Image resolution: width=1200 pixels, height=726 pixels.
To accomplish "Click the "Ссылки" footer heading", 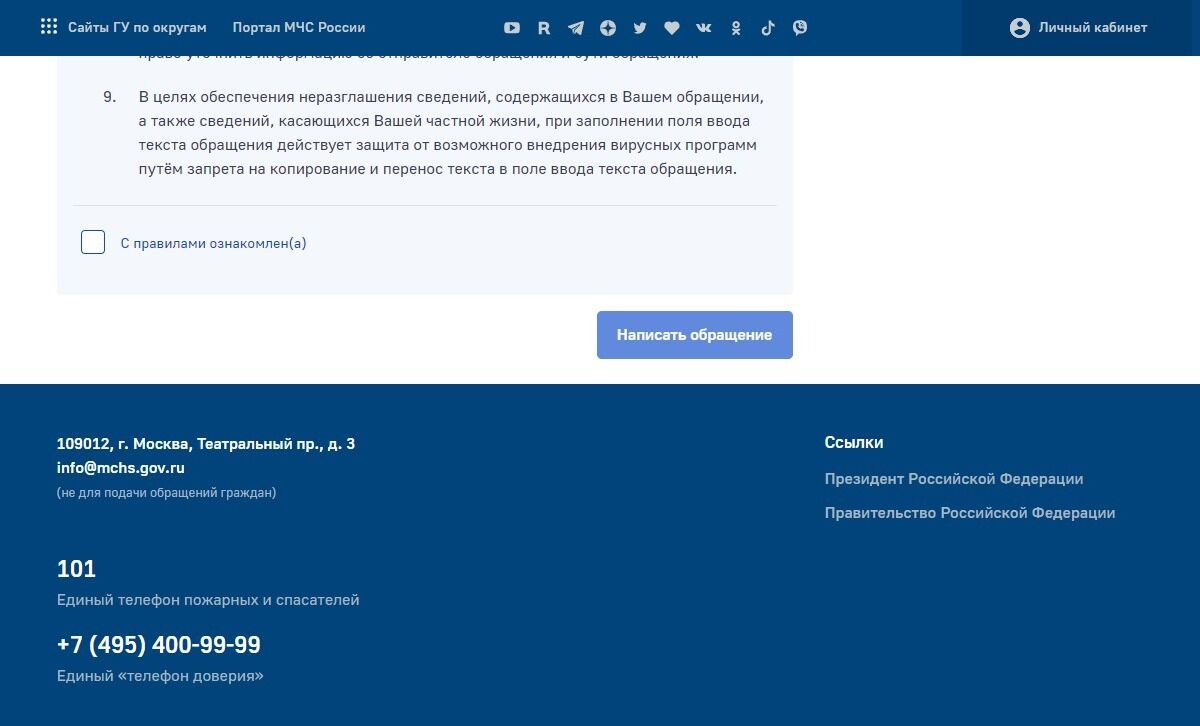I will click(x=854, y=442).
